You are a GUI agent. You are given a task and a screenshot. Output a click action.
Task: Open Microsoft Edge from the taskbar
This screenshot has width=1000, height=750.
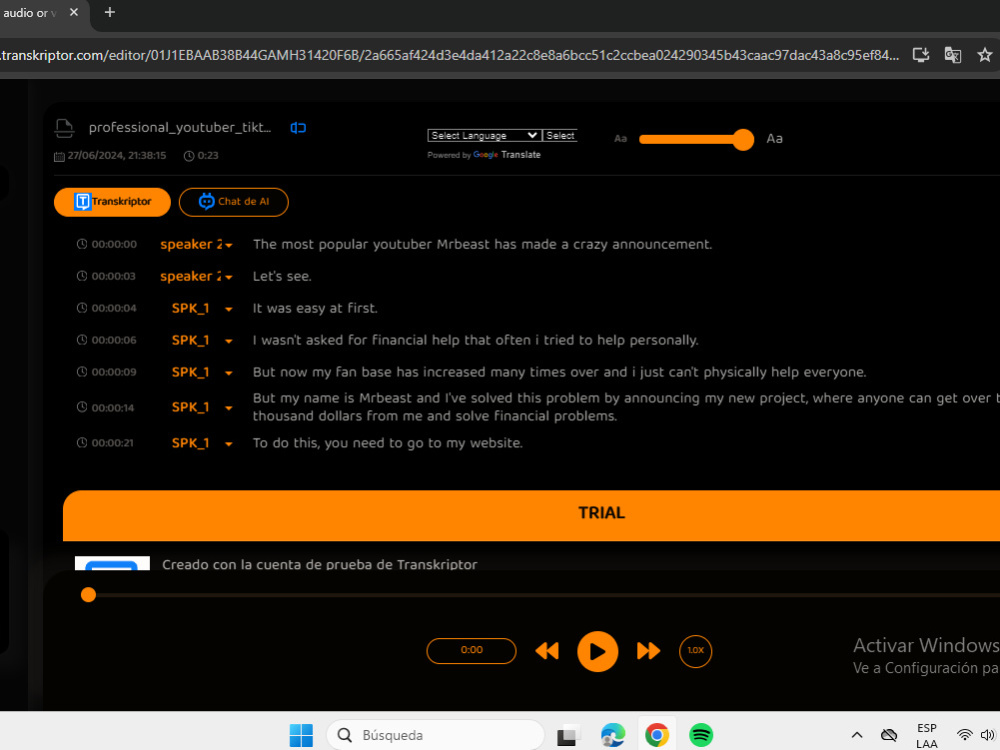[x=613, y=735]
